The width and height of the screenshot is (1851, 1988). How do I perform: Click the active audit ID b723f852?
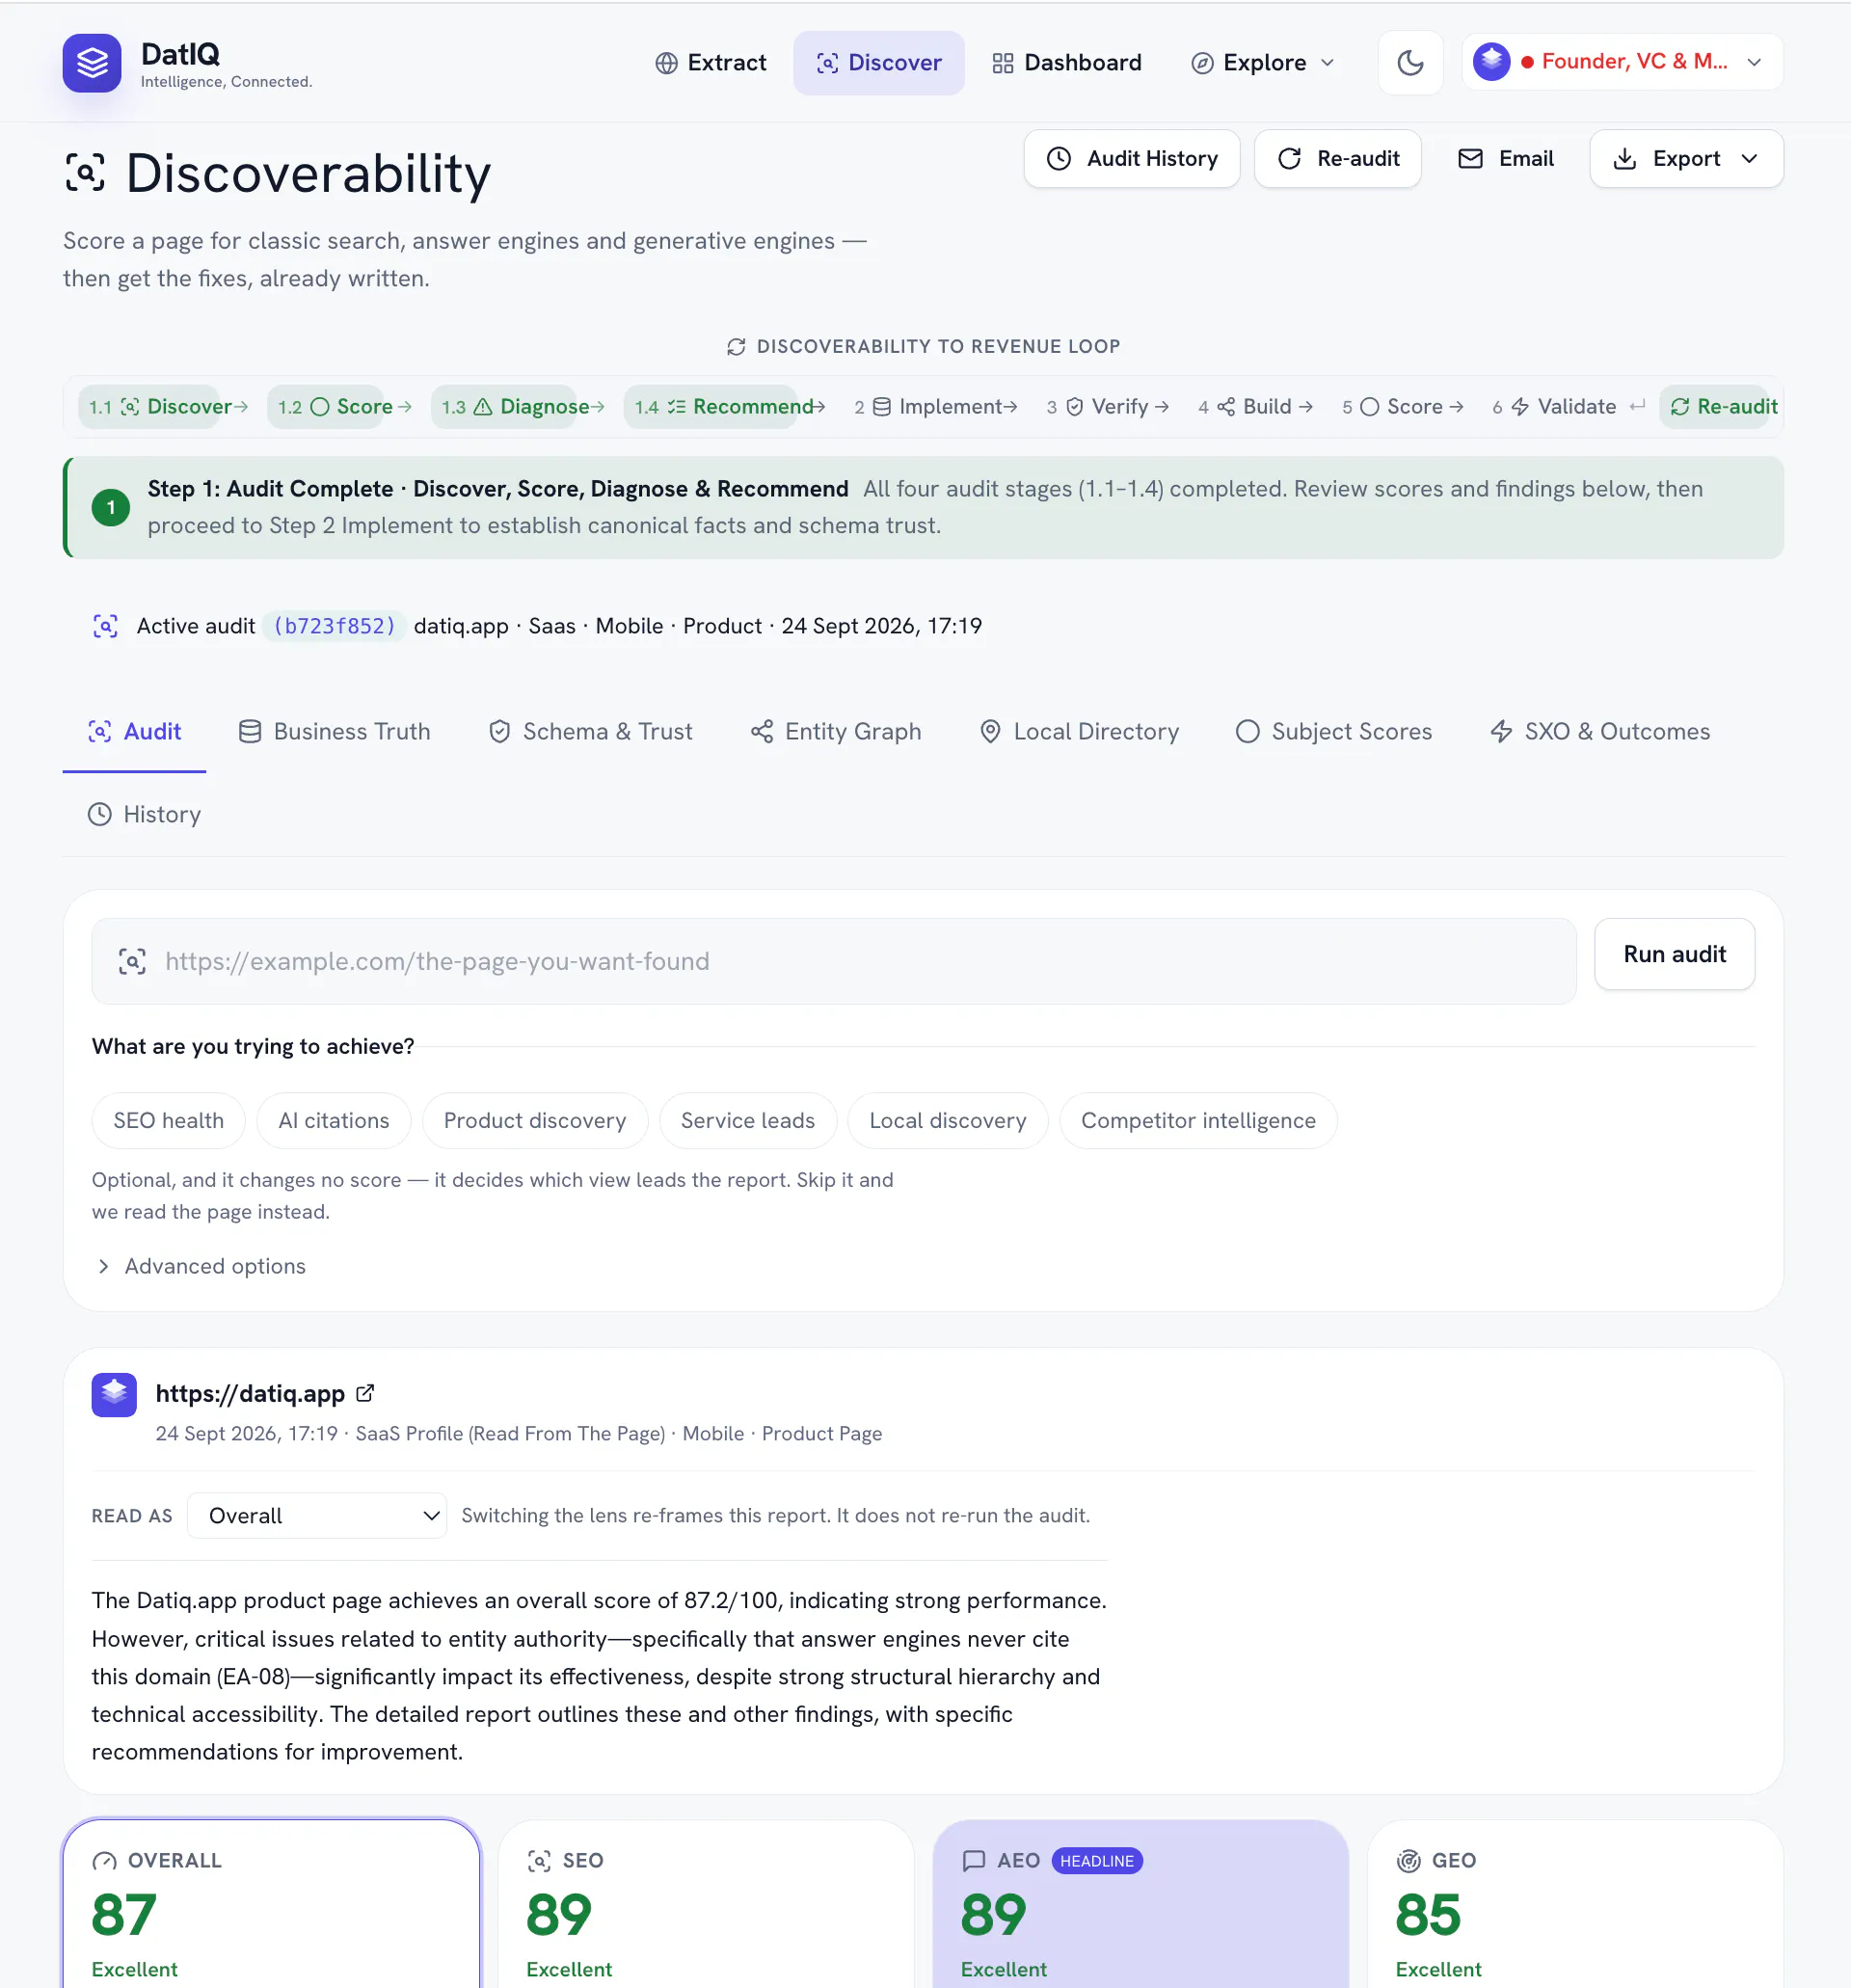(335, 626)
